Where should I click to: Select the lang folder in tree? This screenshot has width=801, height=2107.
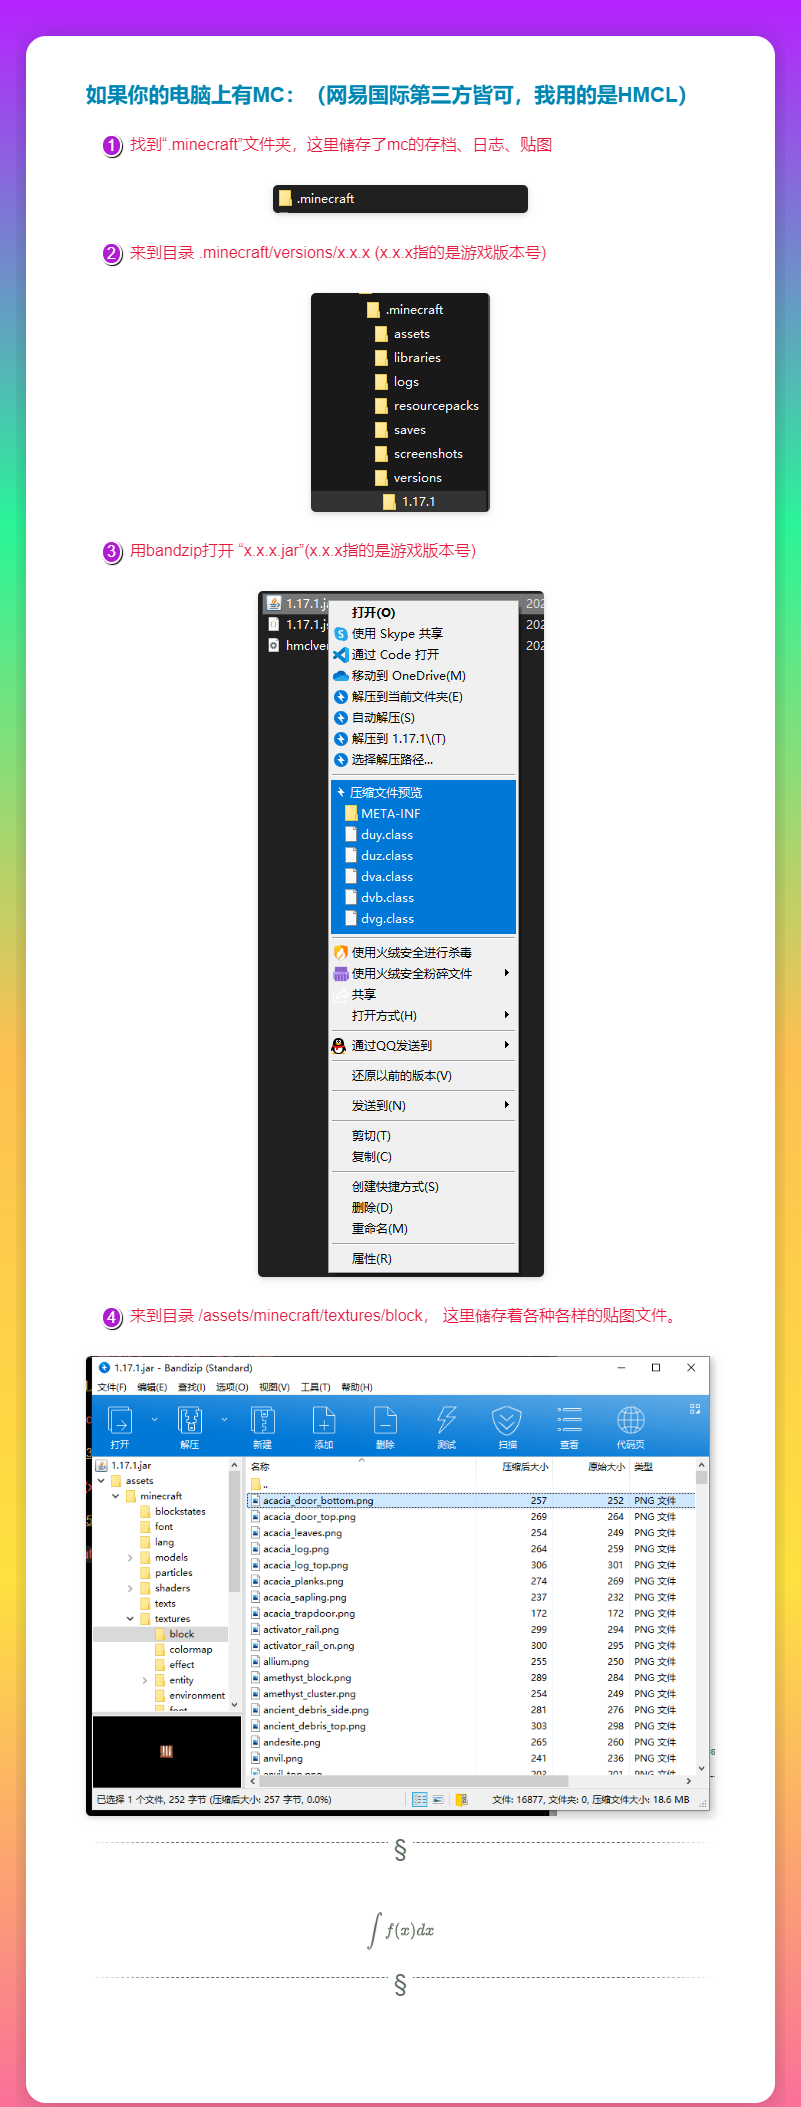coord(157,1542)
